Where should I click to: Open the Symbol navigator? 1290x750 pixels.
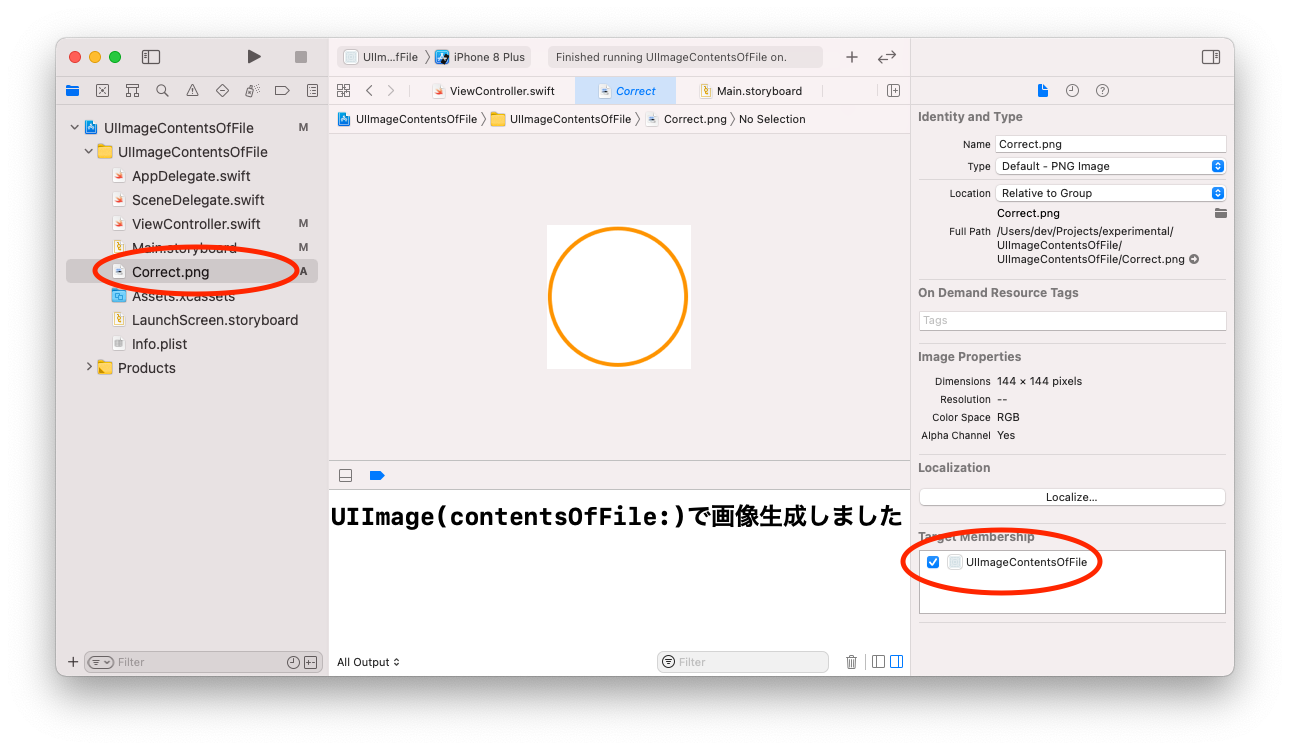tap(132, 90)
